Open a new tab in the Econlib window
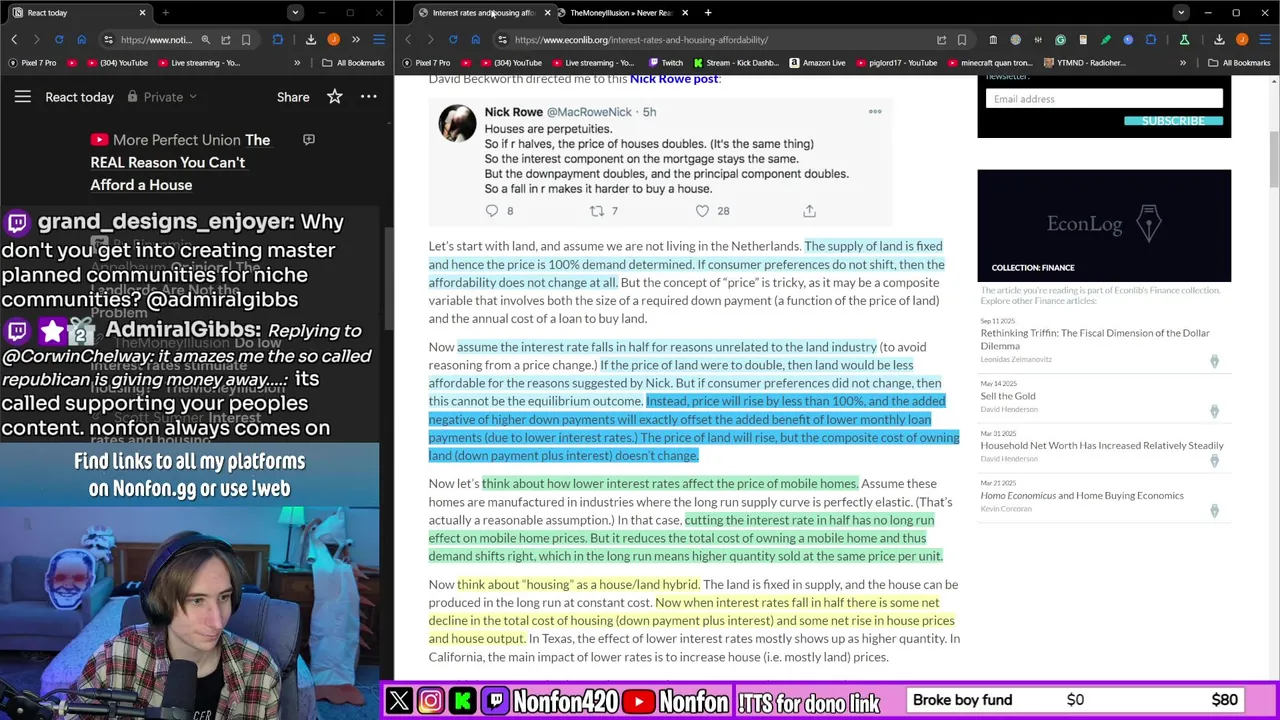The height and width of the screenshot is (720, 1280). [708, 13]
